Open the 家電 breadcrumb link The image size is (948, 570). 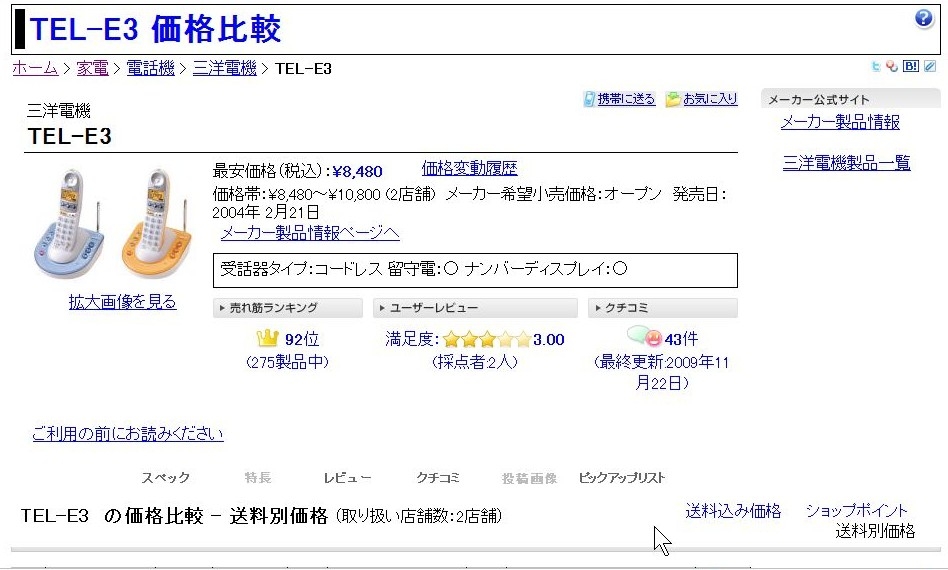click(93, 68)
